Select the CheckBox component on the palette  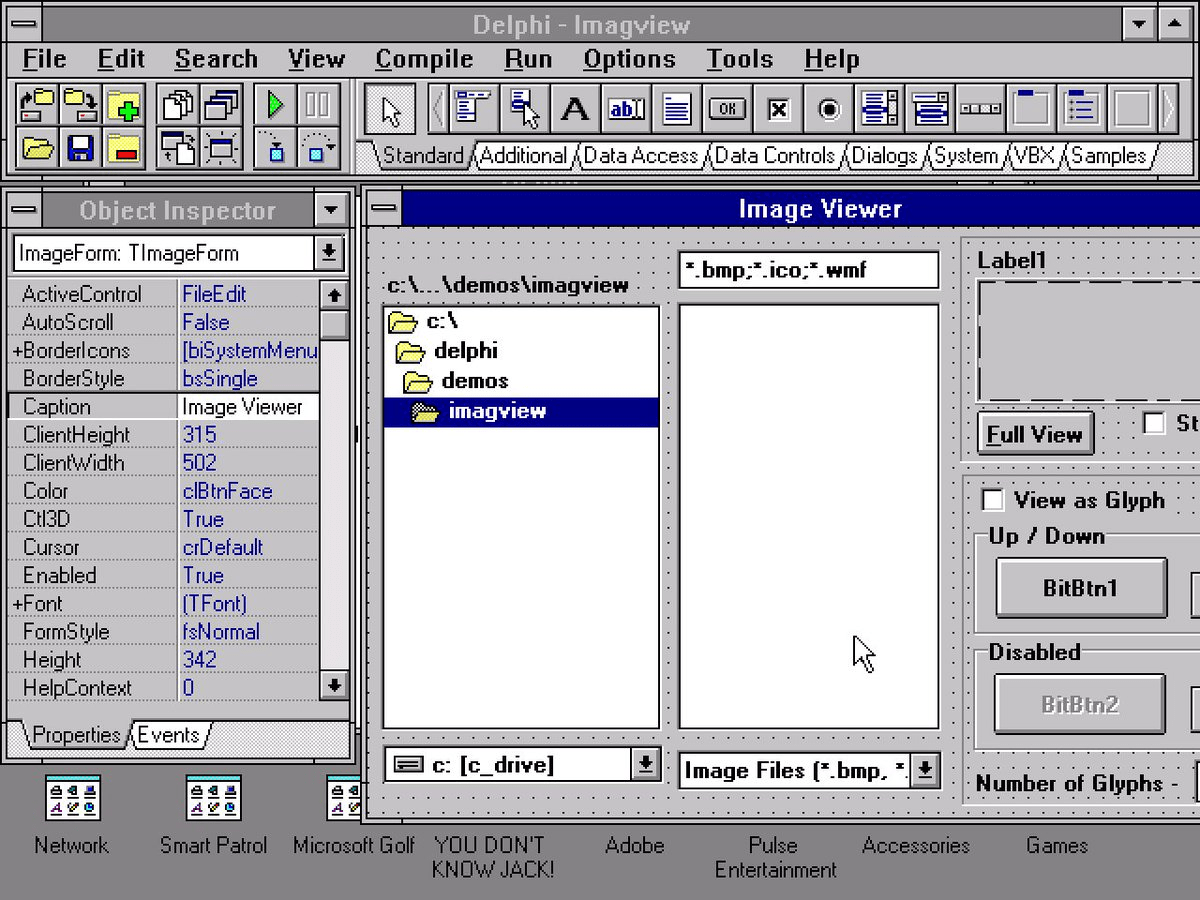[778, 108]
